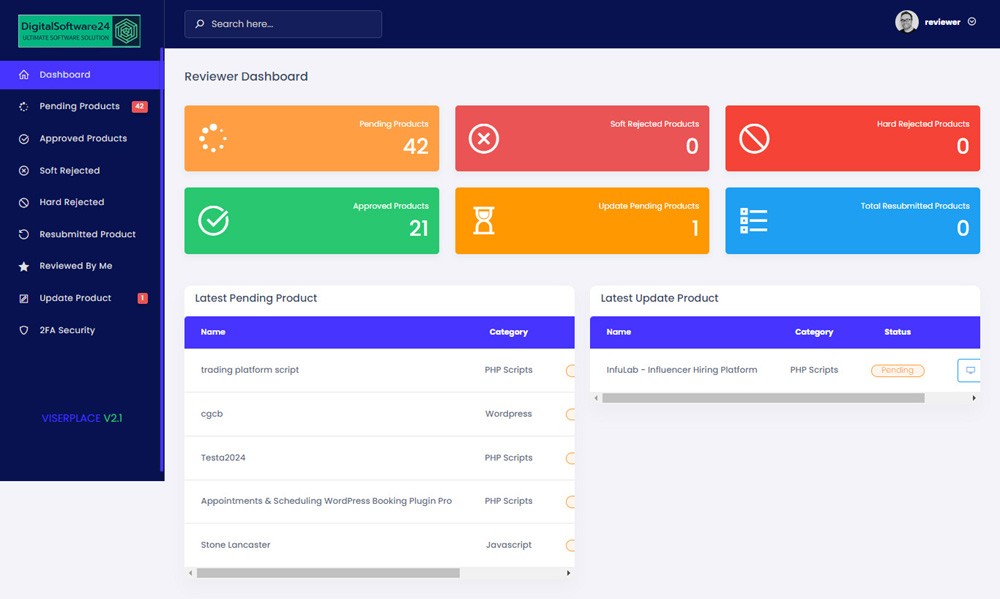Click the Pending status badge for InfuLab
Image resolution: width=1000 pixels, height=599 pixels.
coord(897,370)
